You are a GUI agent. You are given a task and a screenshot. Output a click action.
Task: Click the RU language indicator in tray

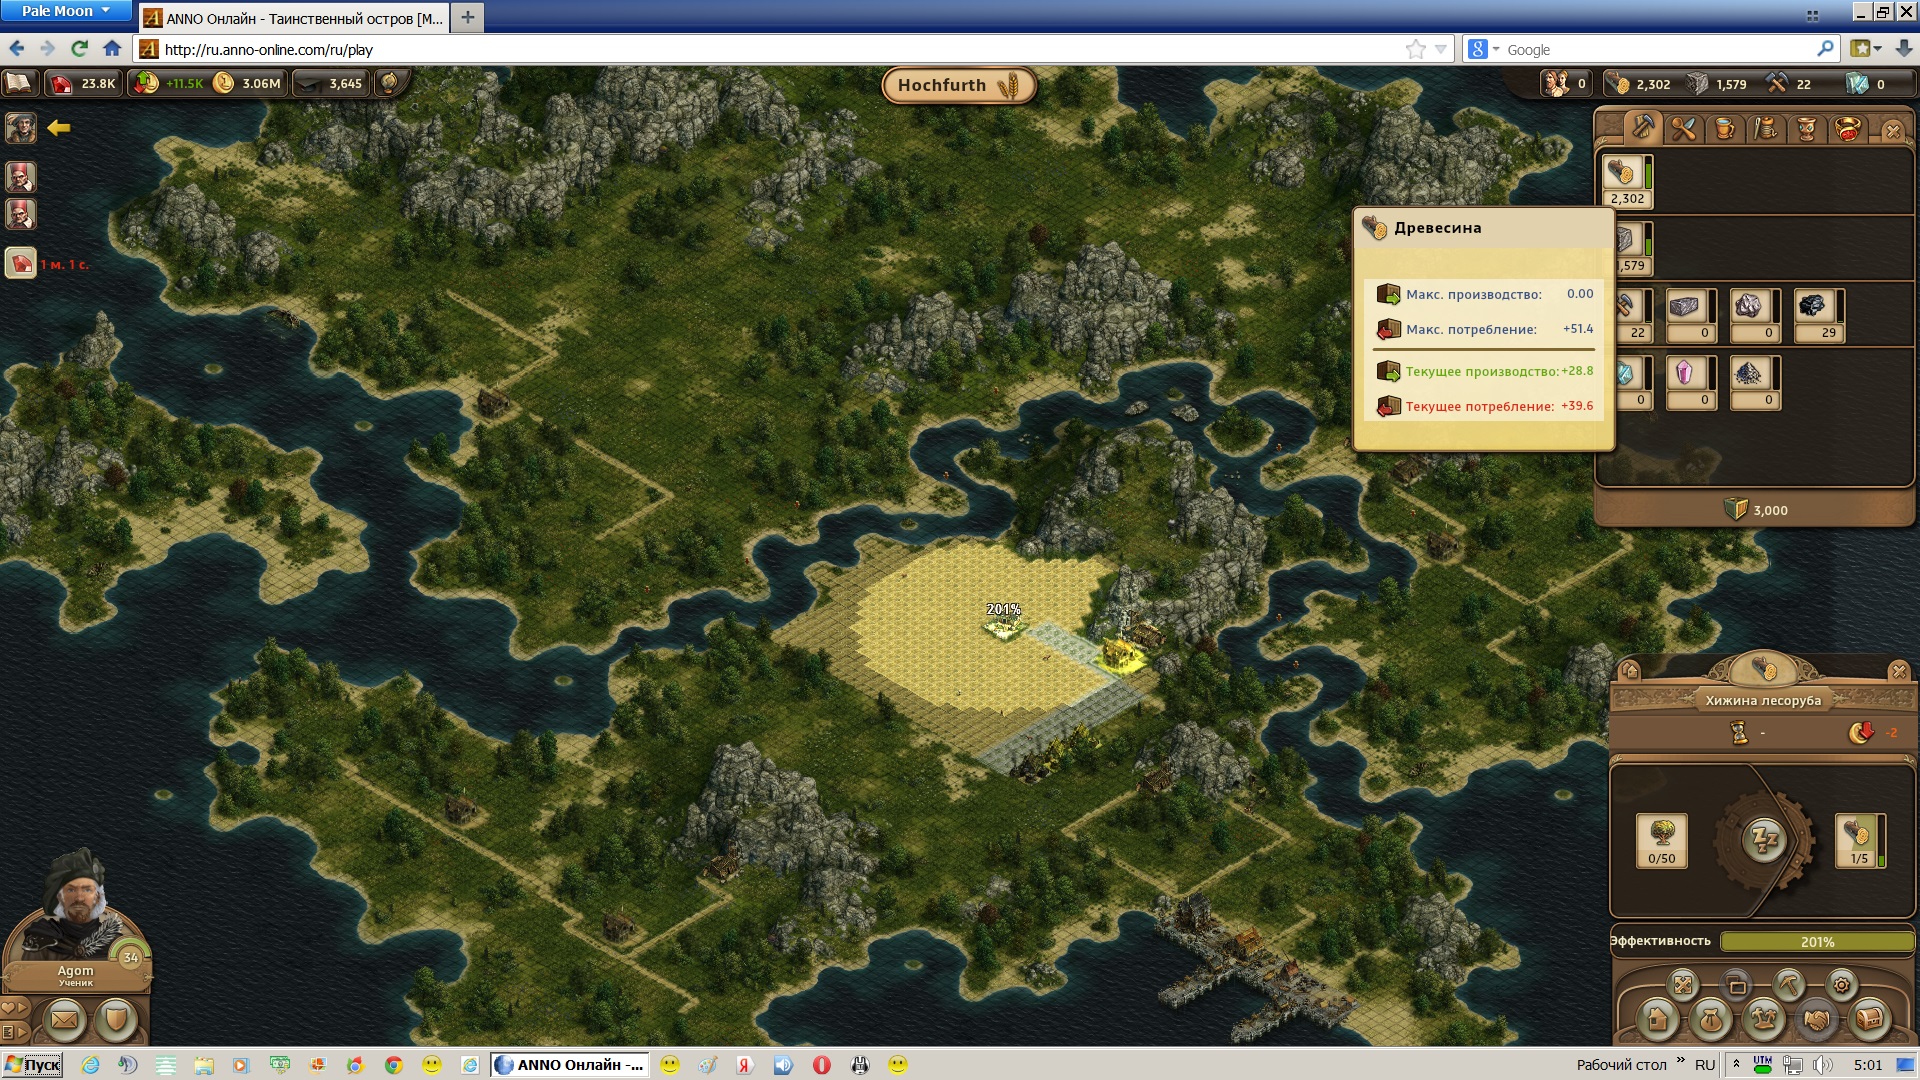pos(1705,1065)
